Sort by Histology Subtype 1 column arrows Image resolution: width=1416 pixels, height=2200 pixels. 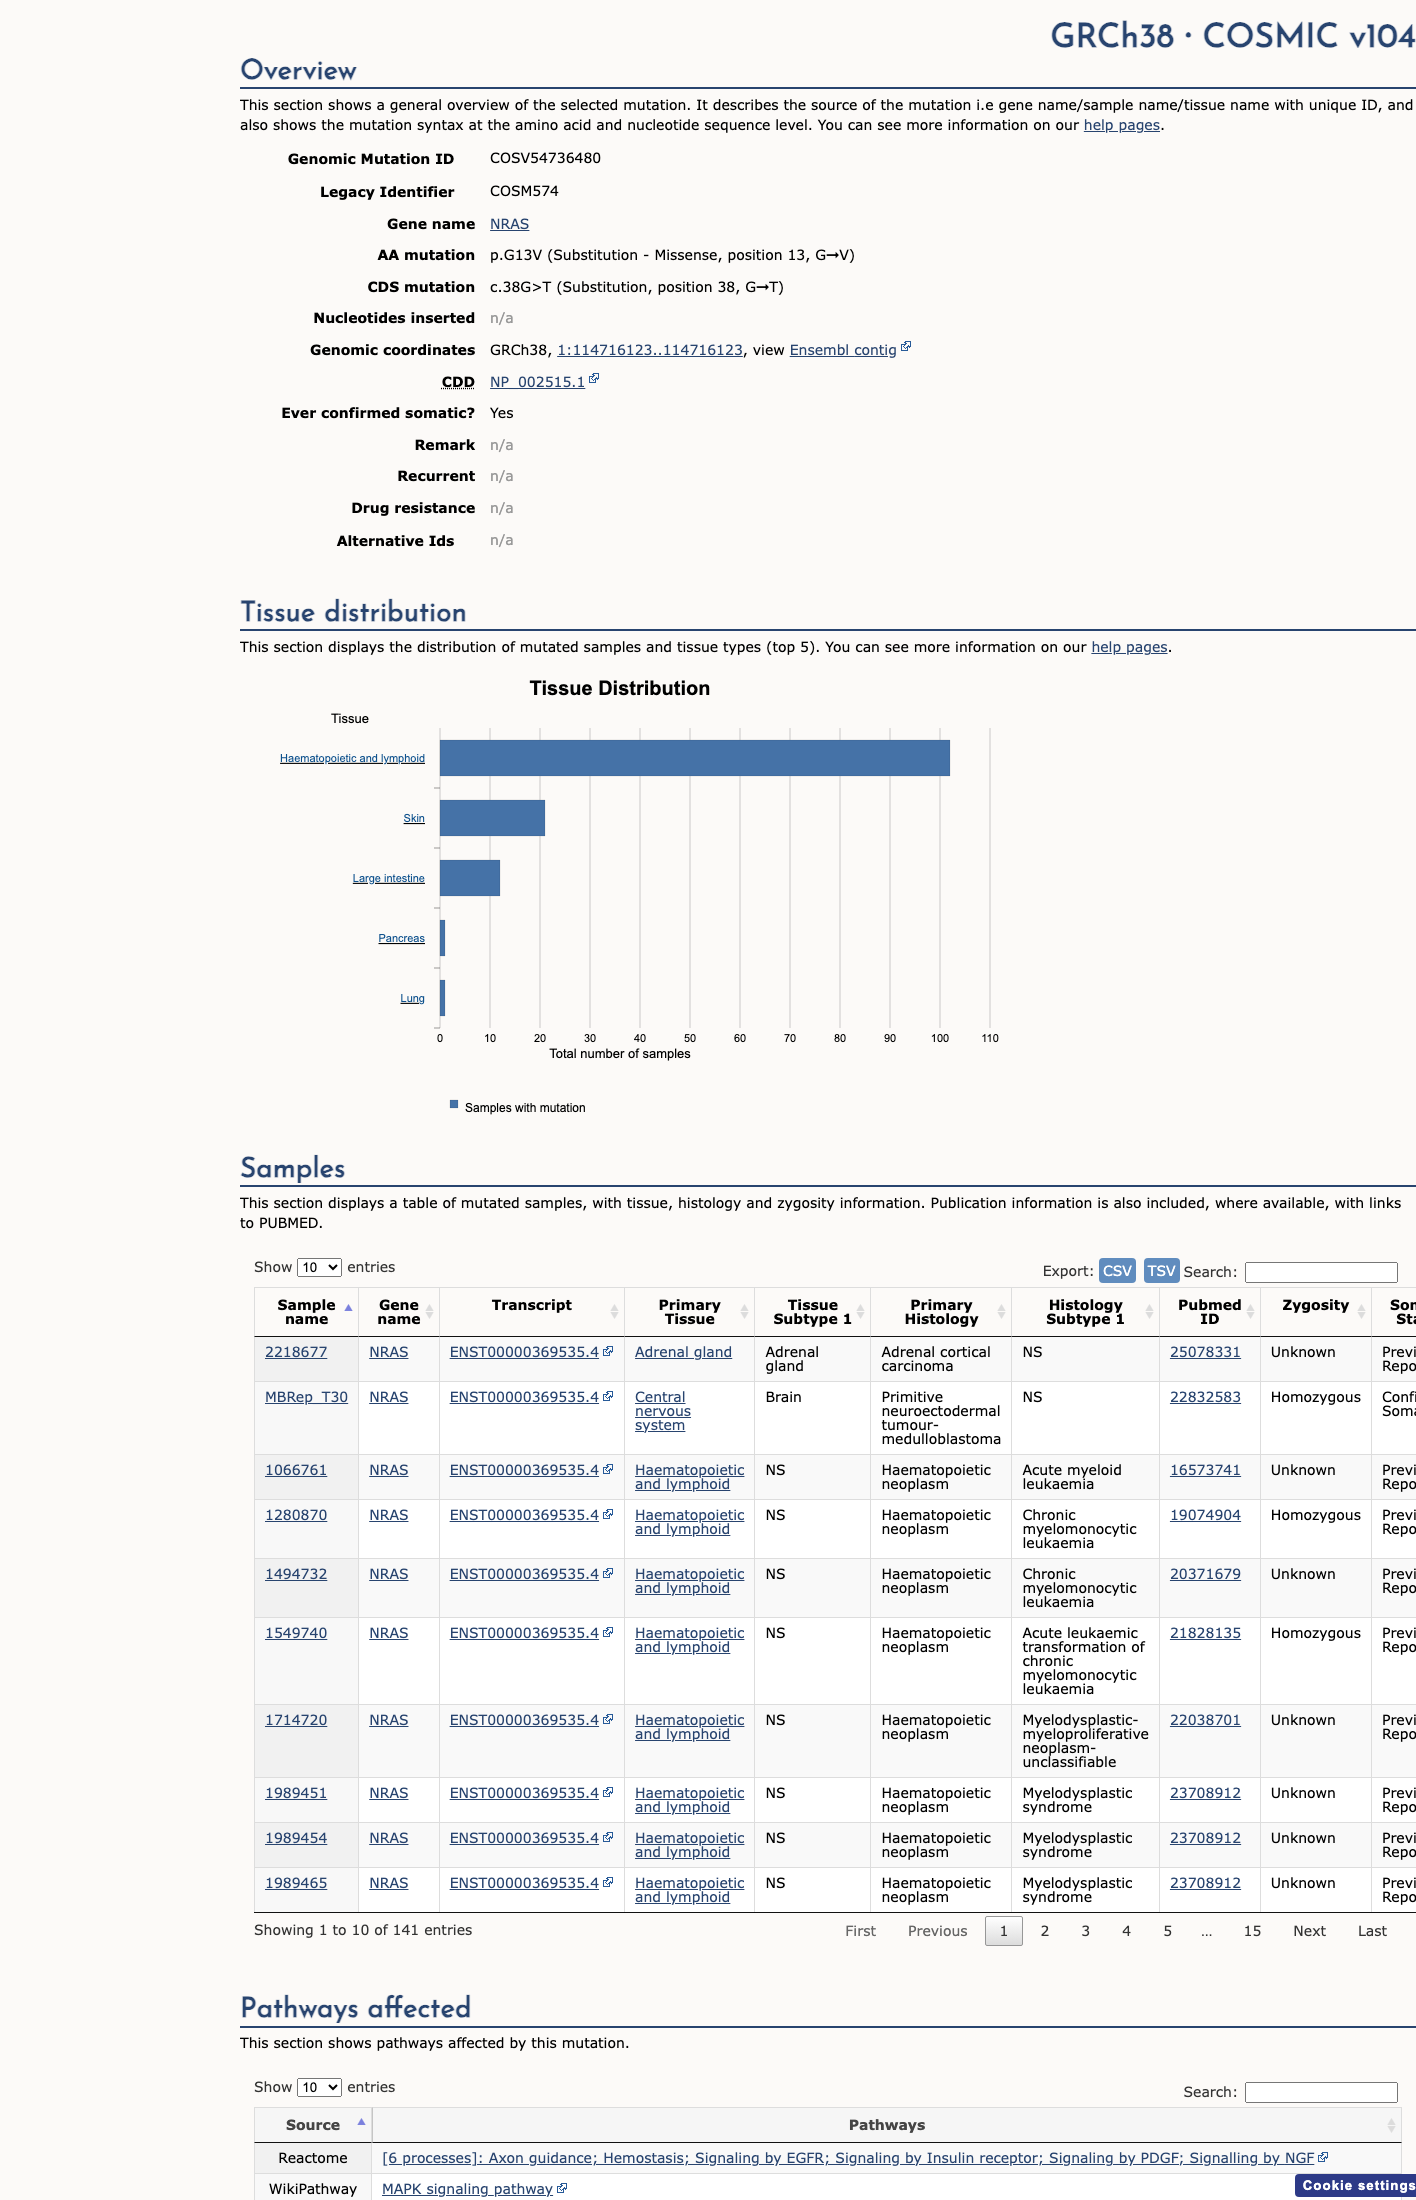(x=1149, y=1312)
